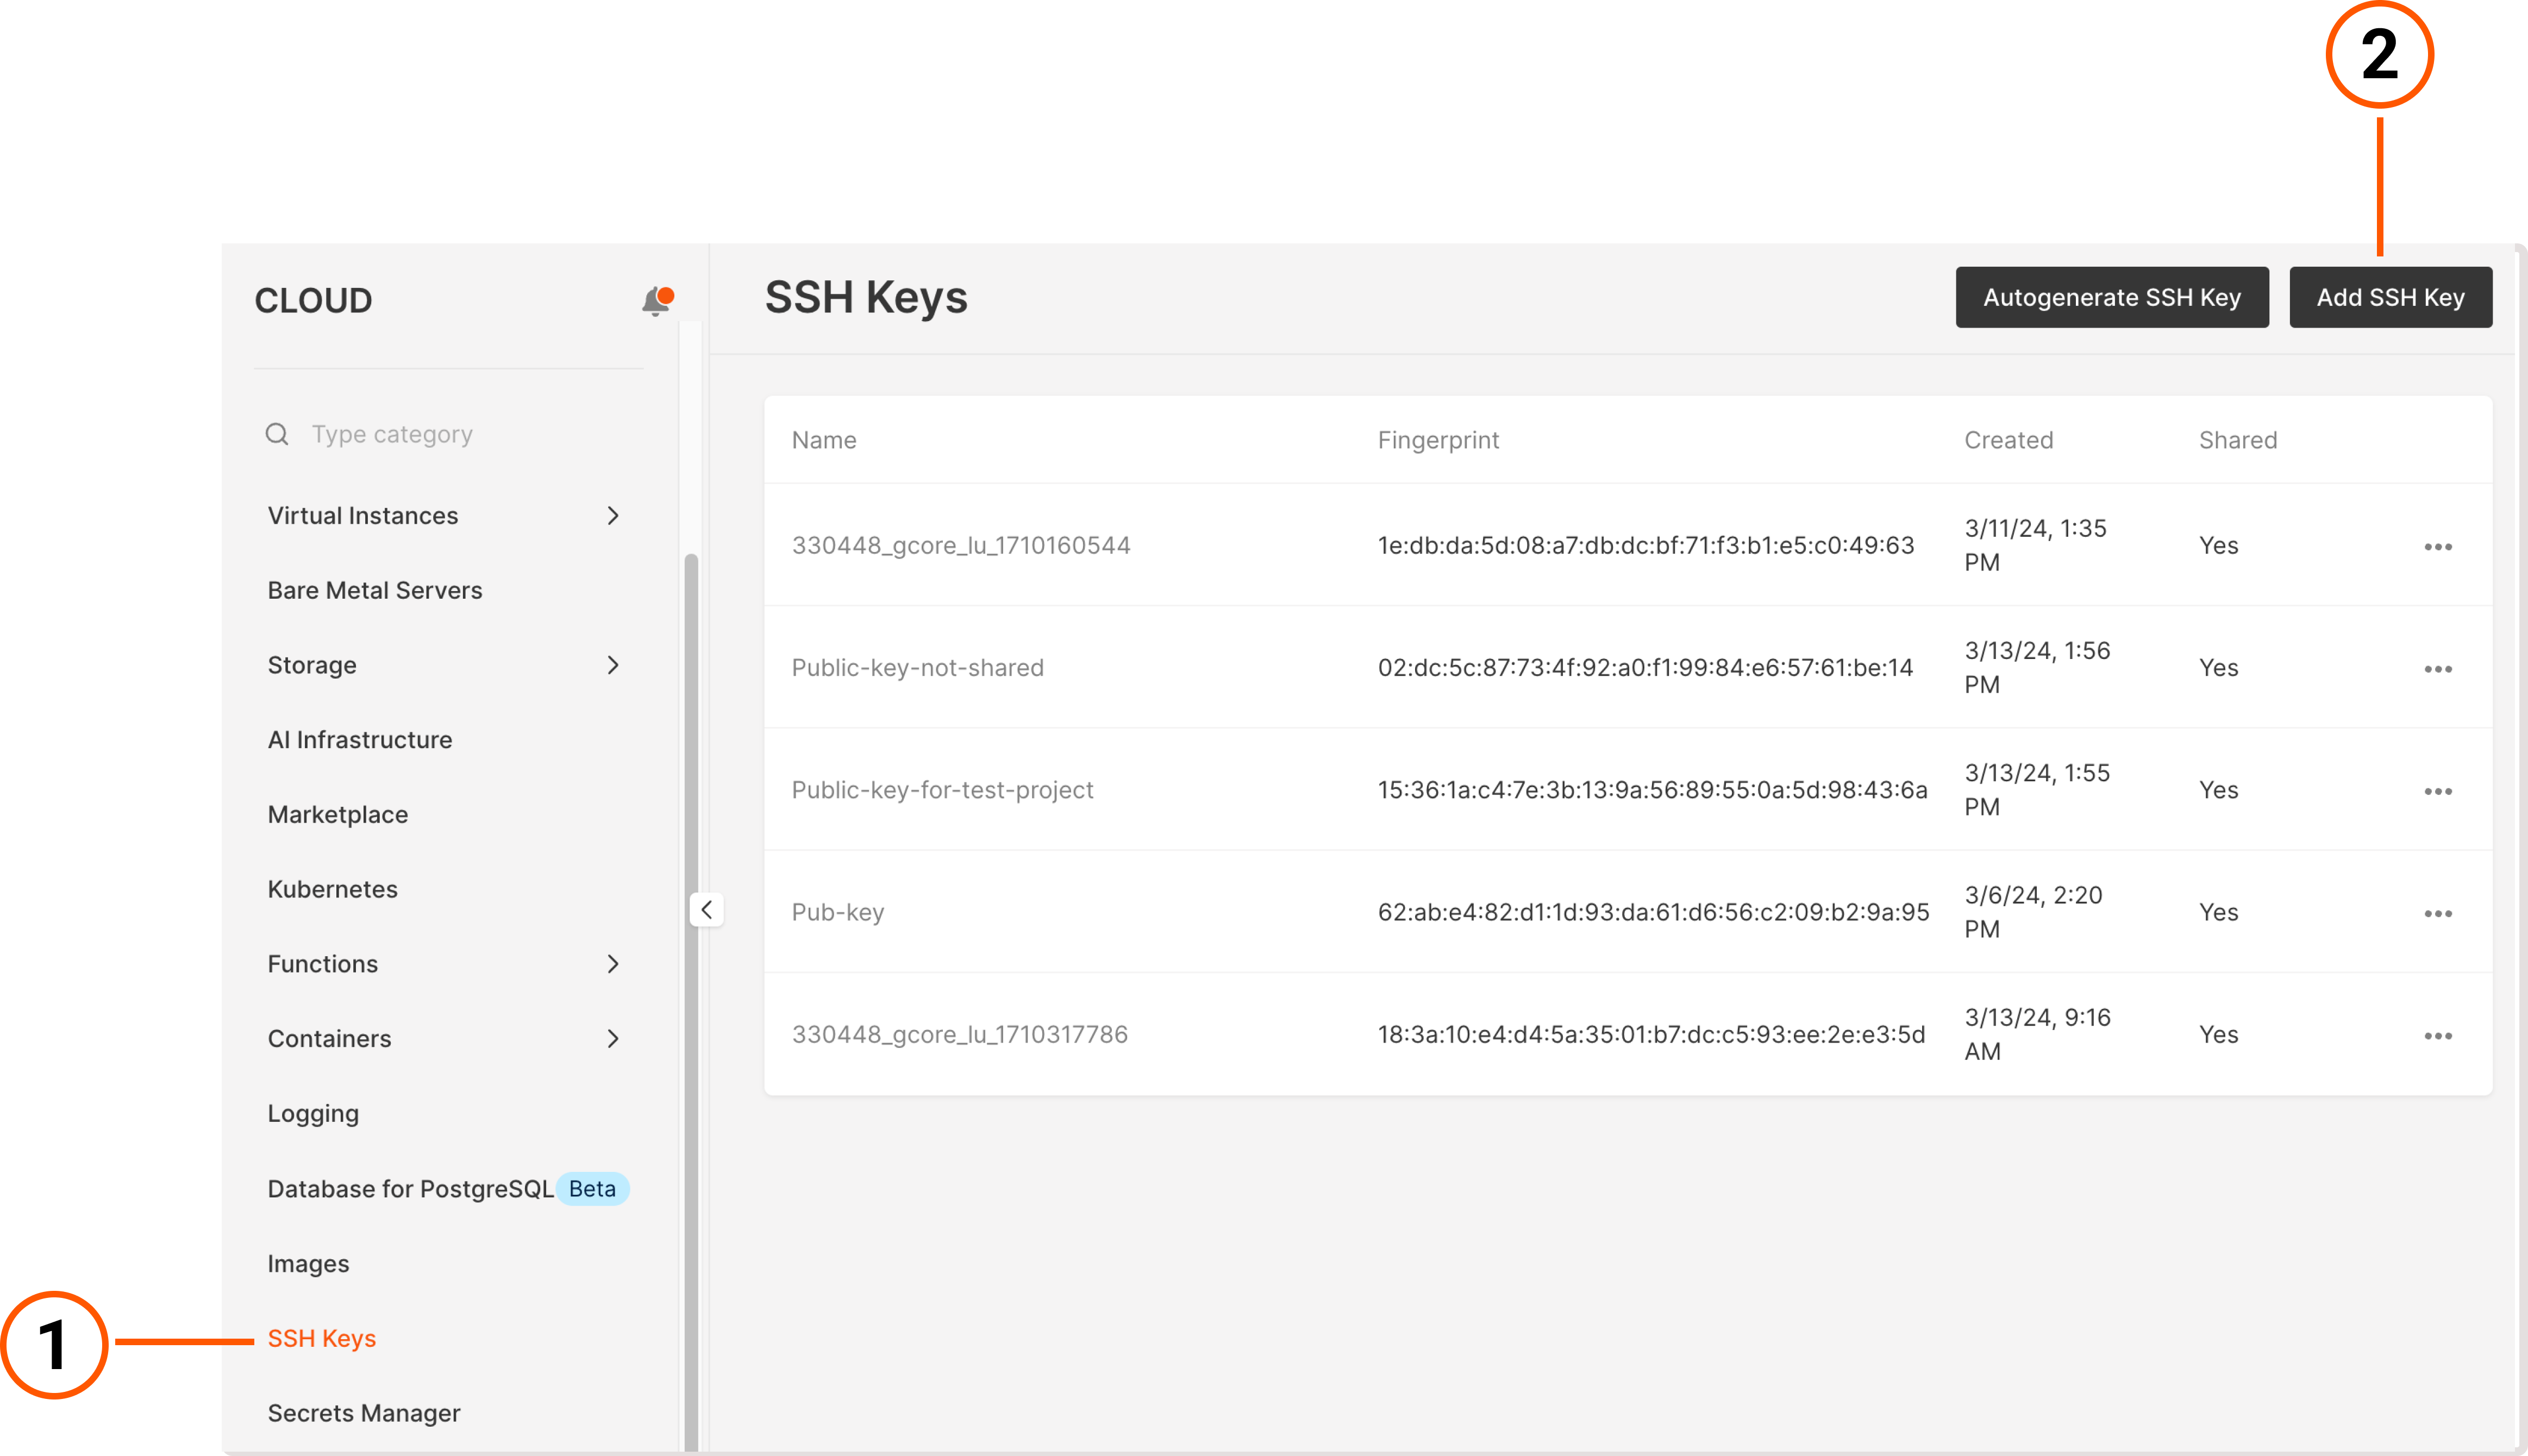
Task: Select Kubernetes from sidebar
Action: 331,888
